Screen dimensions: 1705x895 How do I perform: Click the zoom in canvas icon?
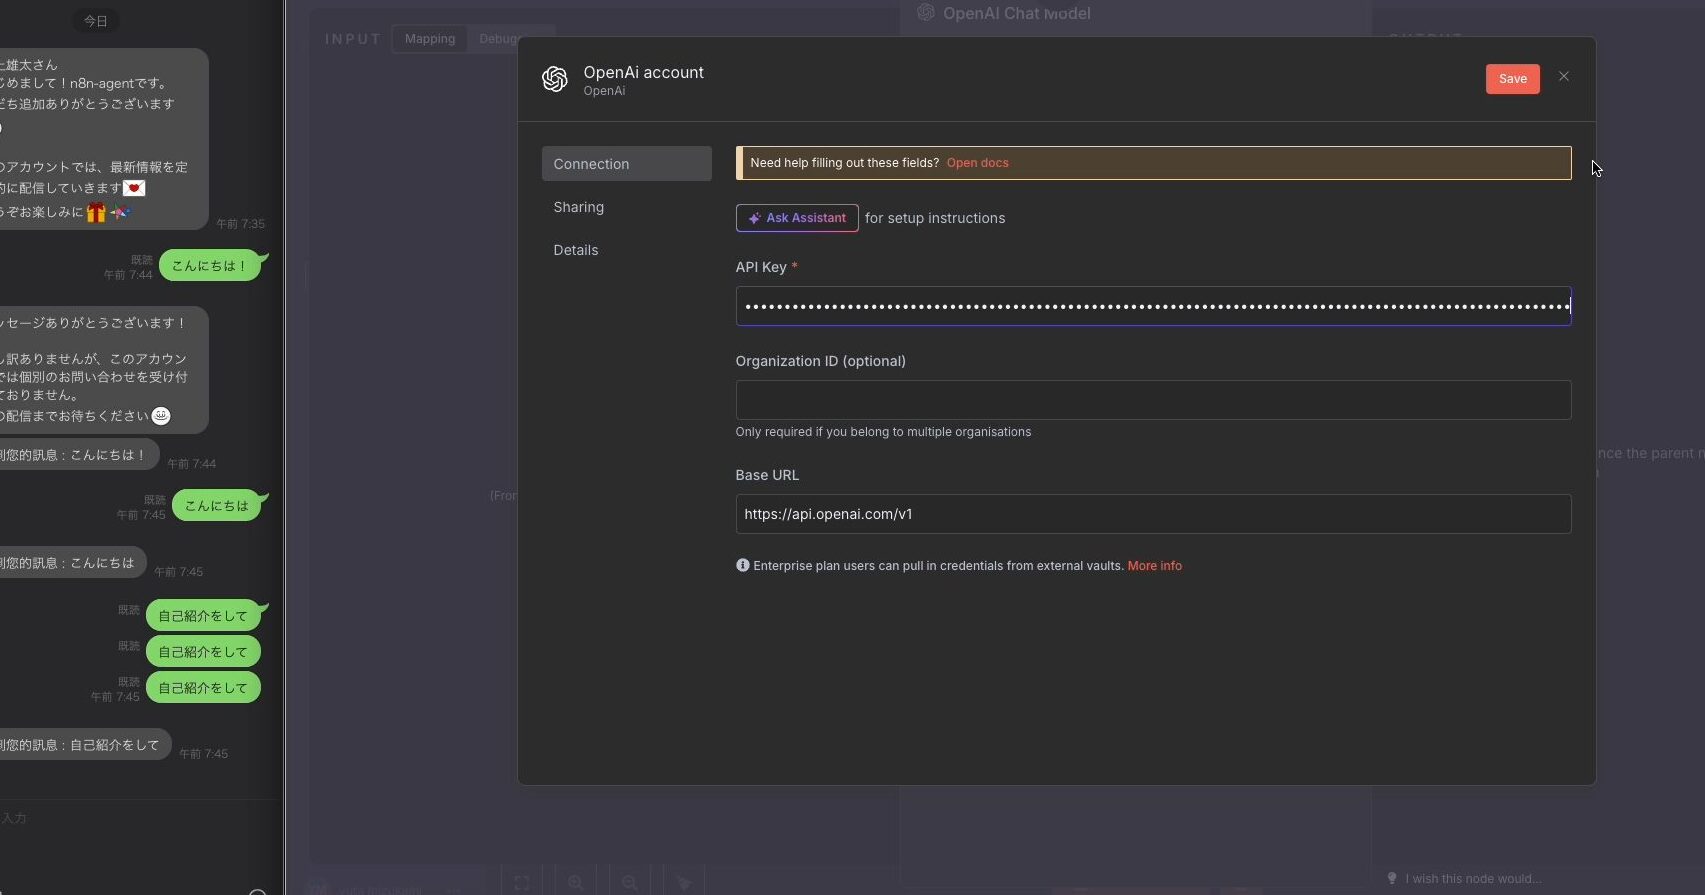pos(576,883)
